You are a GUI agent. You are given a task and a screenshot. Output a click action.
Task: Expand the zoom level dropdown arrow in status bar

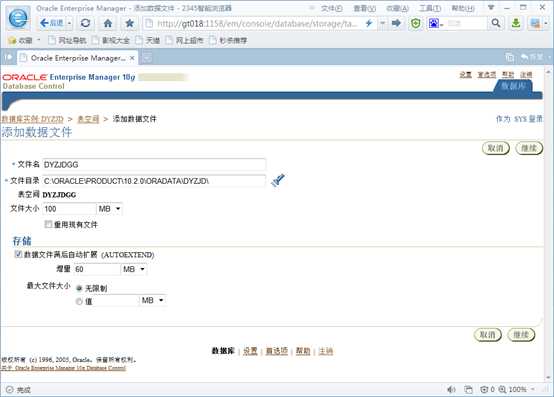pos(533,389)
